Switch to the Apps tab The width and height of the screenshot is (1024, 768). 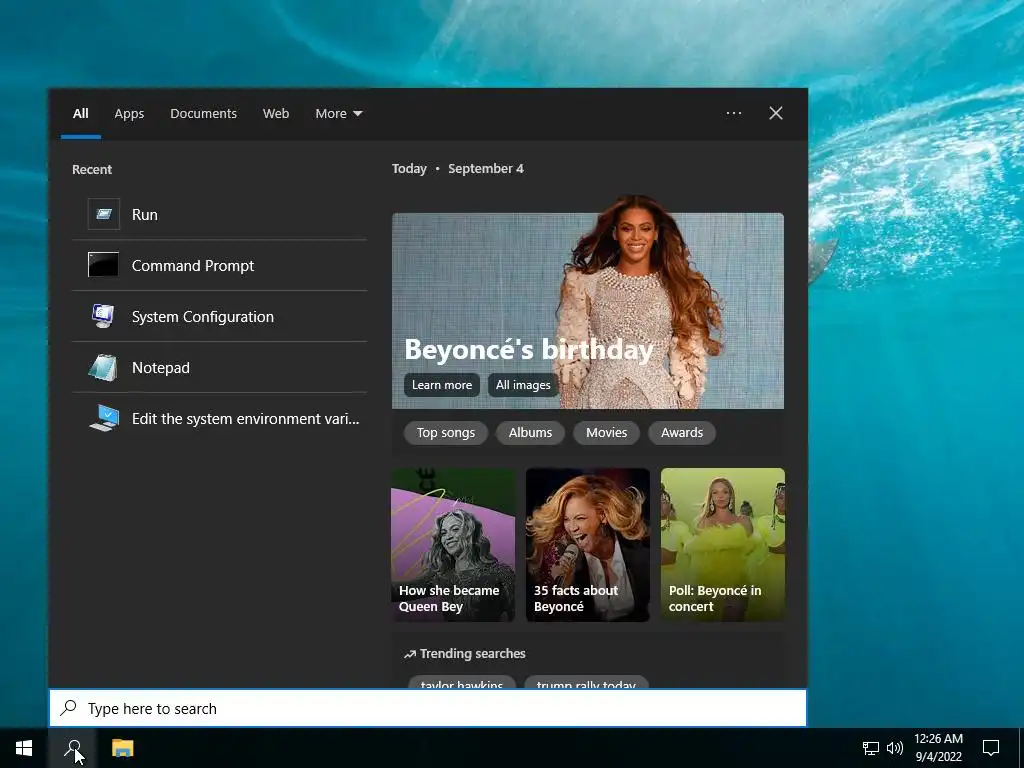pos(129,114)
